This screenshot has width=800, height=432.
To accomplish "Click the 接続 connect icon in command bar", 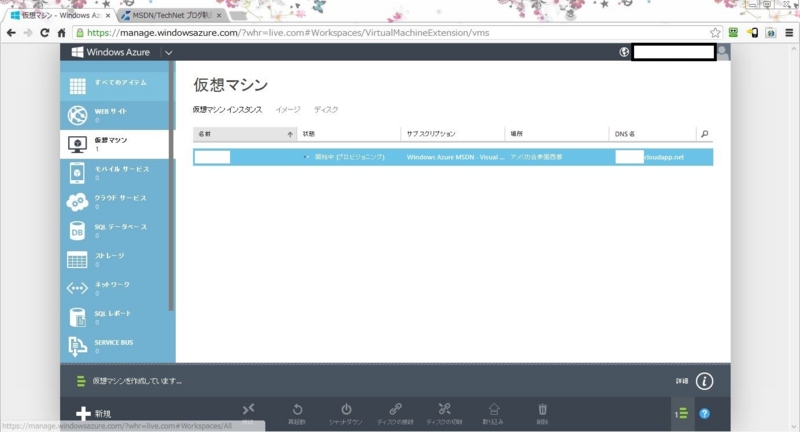I will 248,410.
